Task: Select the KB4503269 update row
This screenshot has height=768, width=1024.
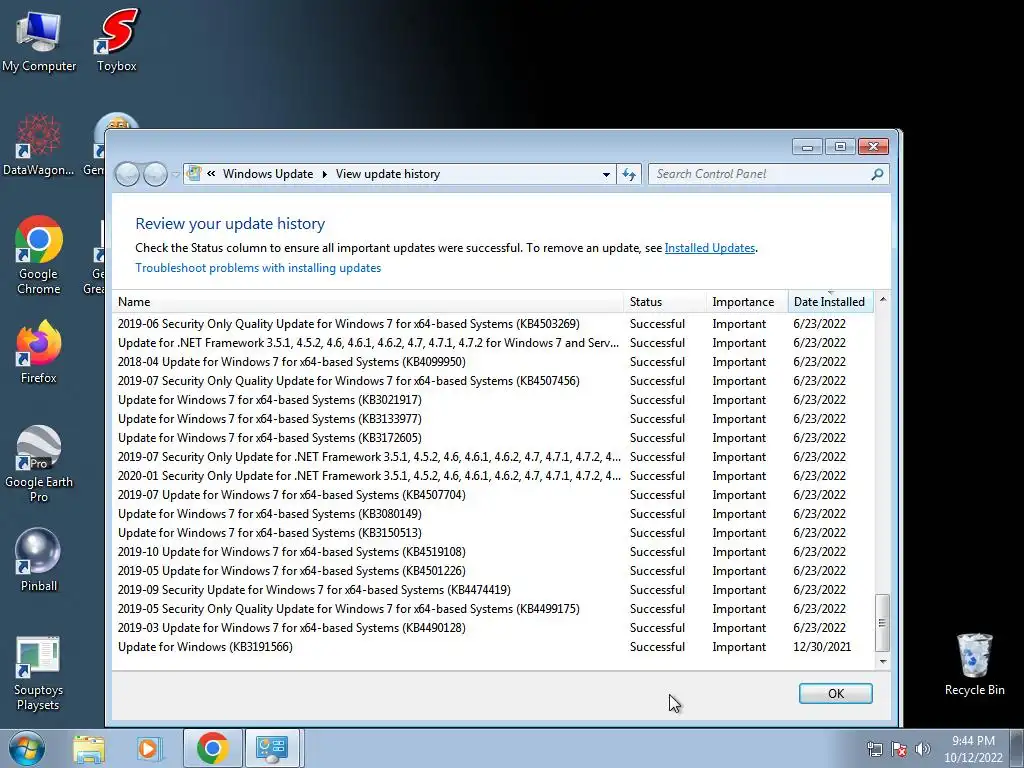Action: point(493,324)
